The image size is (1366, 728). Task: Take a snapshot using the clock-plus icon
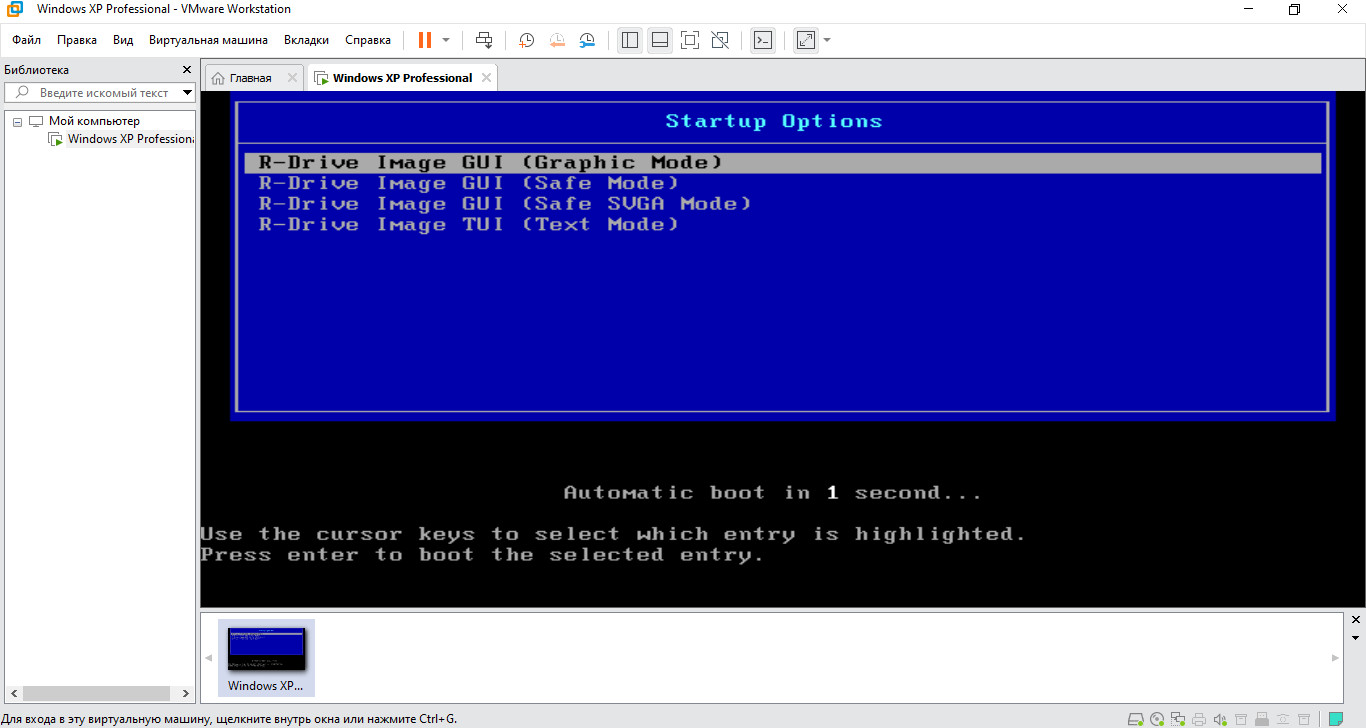click(526, 40)
